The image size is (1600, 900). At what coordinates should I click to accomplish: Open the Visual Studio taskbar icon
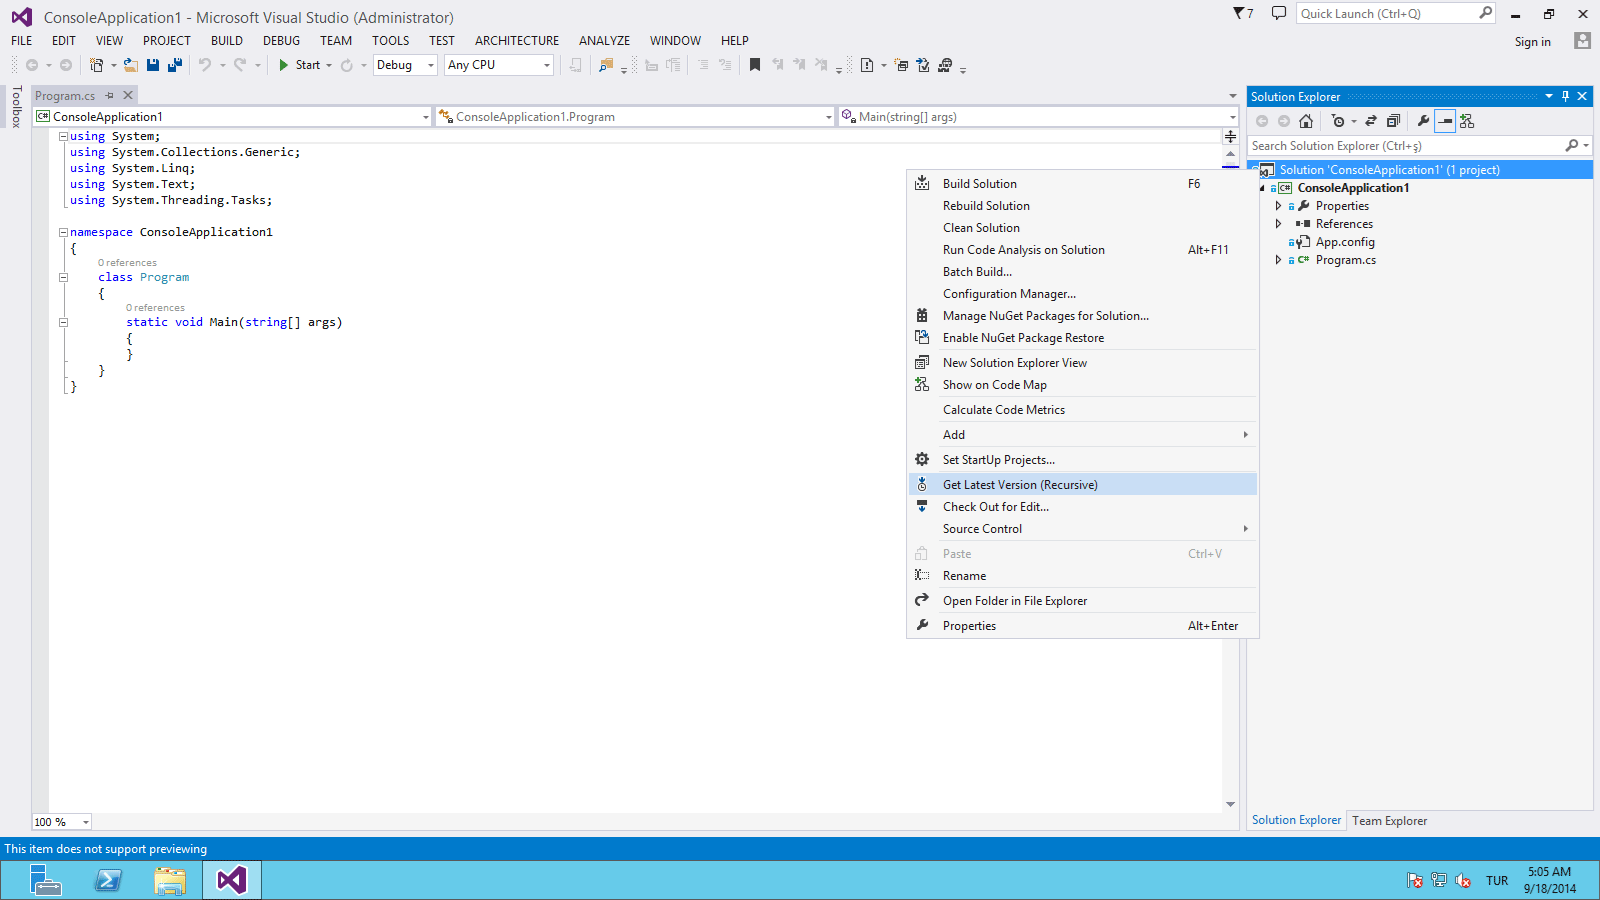point(232,880)
